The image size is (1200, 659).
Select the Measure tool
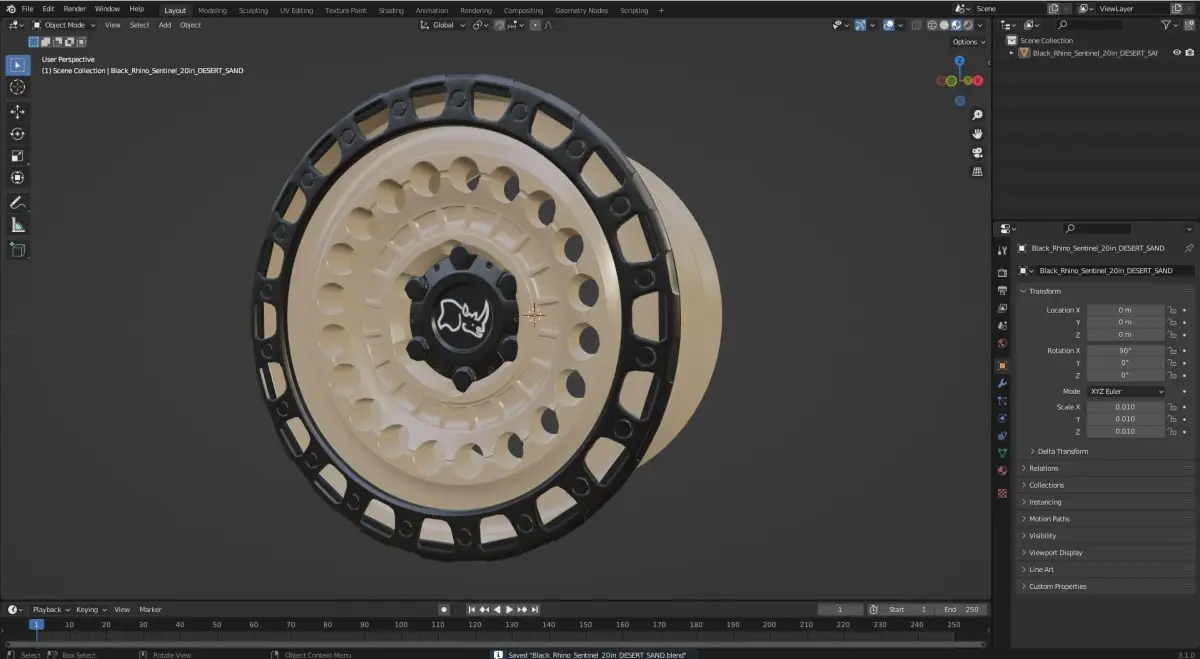pyautogui.click(x=17, y=225)
